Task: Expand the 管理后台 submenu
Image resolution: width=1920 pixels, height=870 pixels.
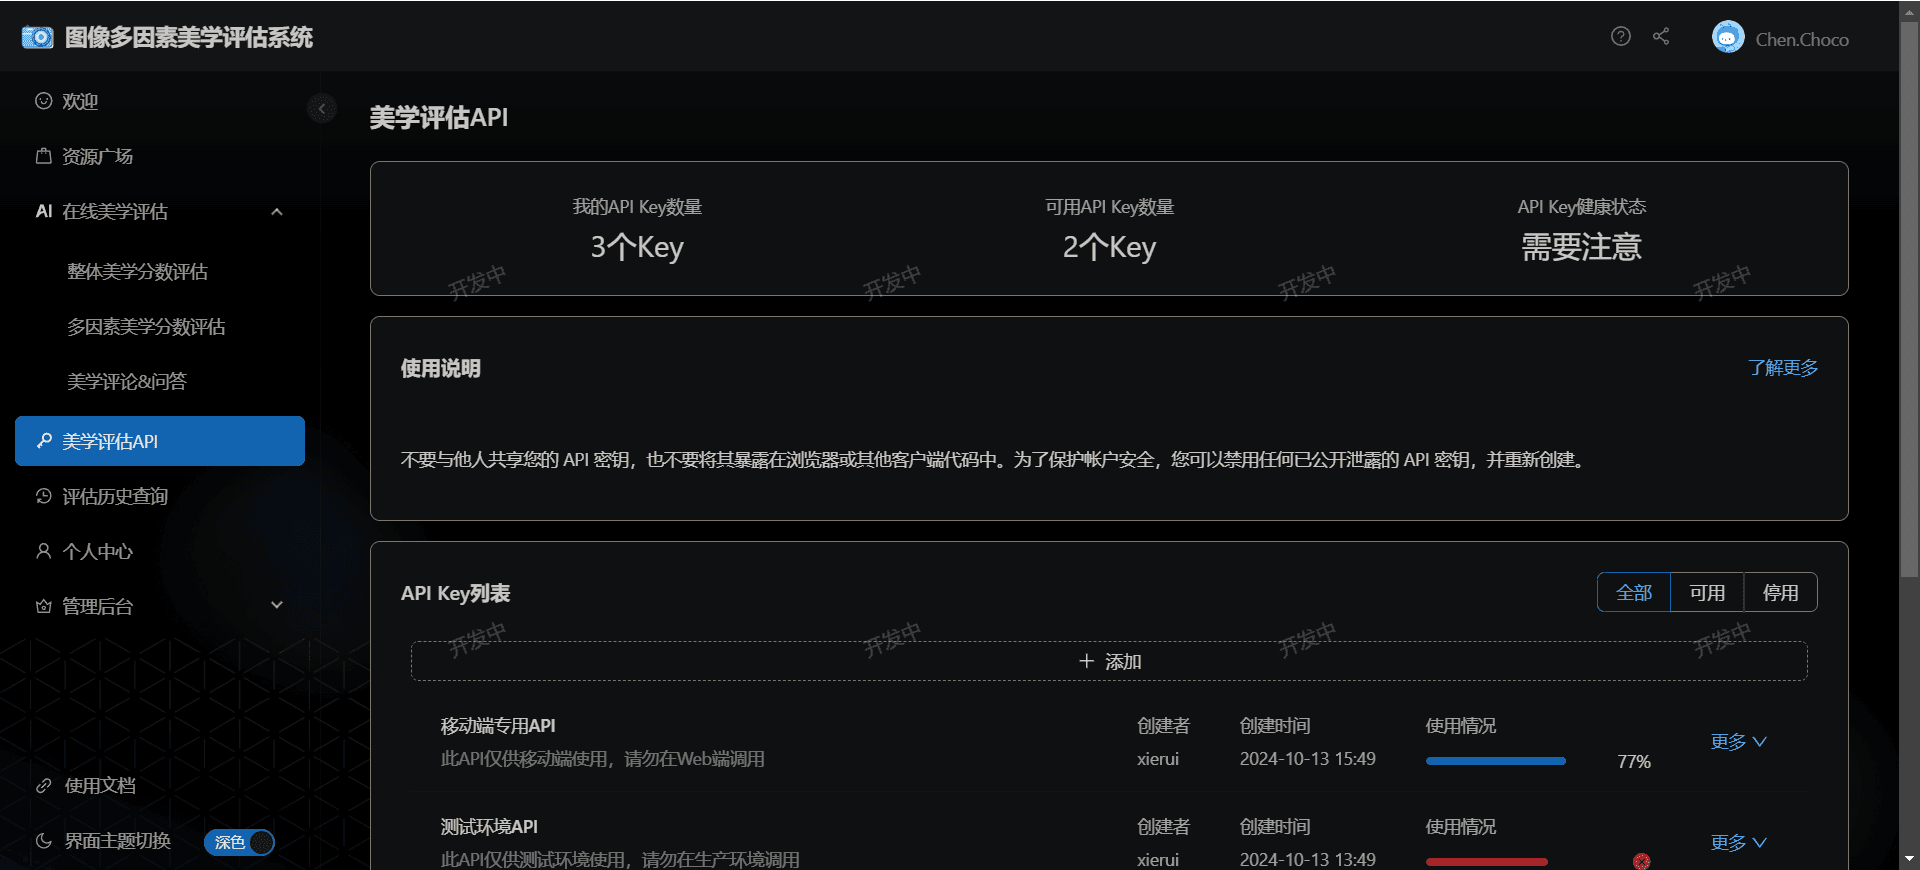Action: pos(277,606)
